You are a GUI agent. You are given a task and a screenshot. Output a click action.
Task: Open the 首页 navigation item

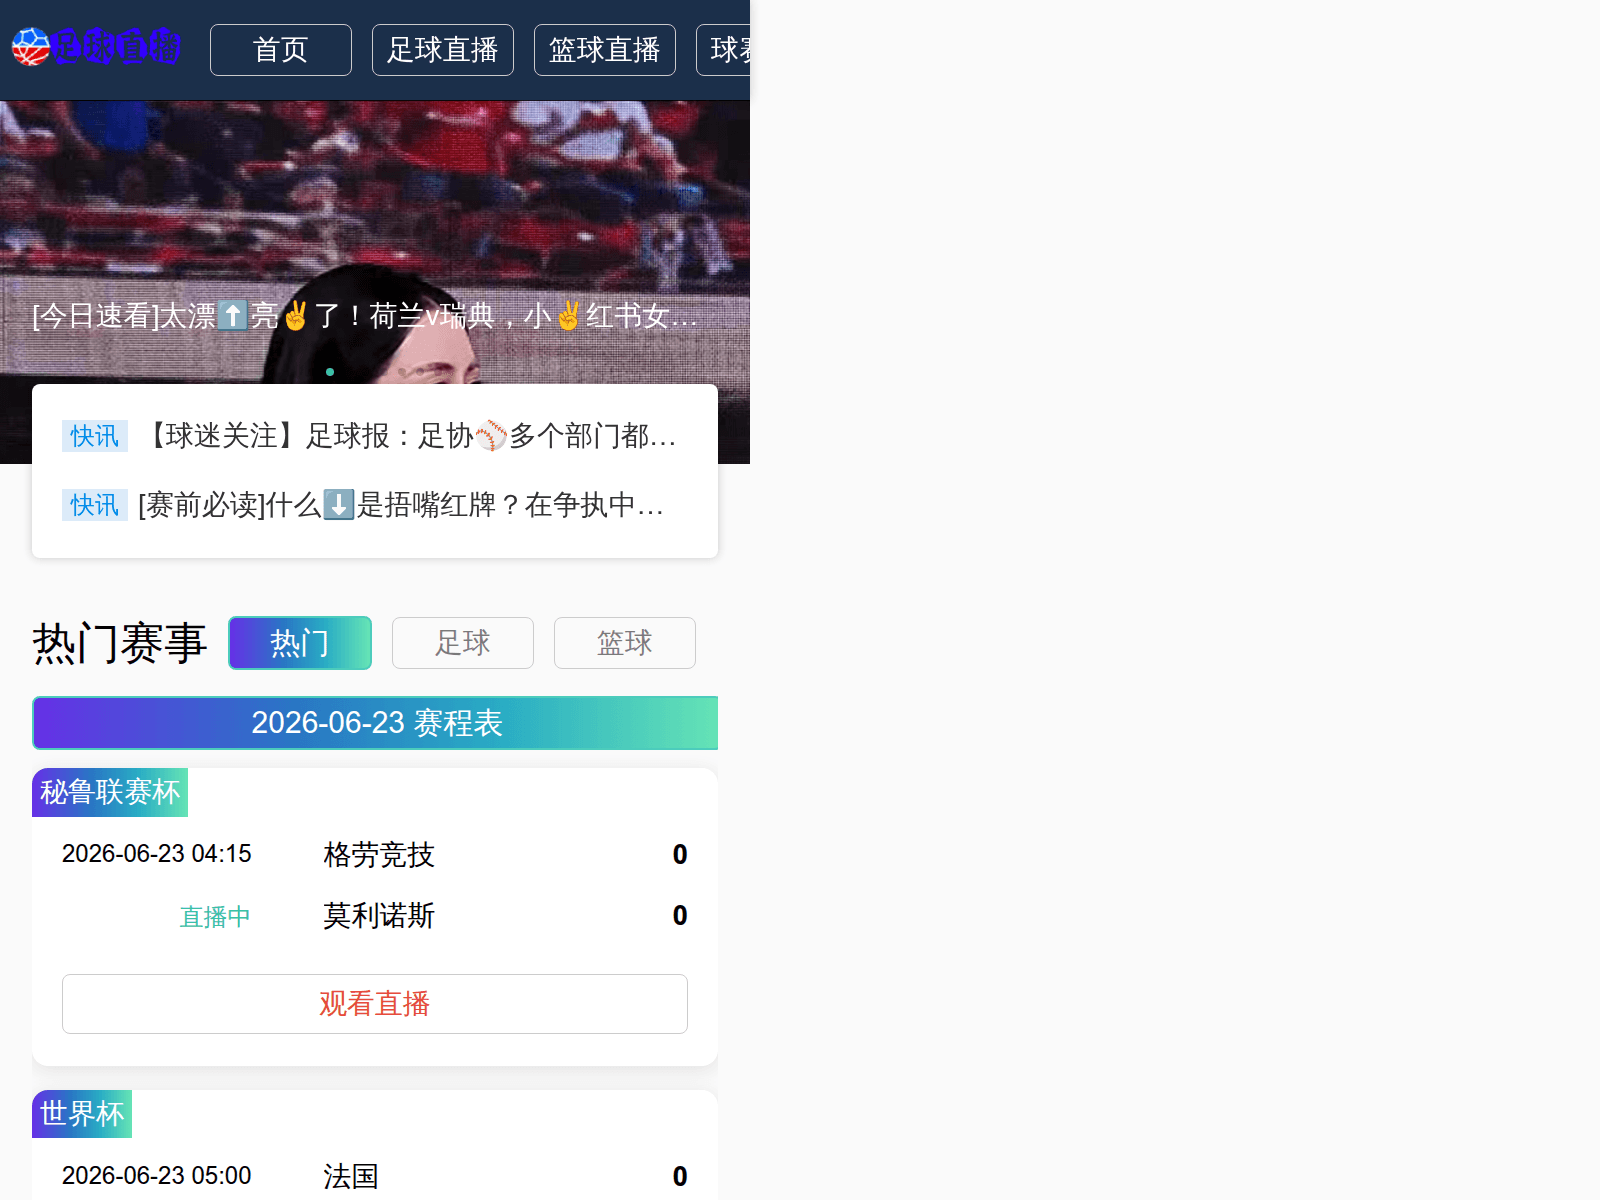click(x=281, y=50)
